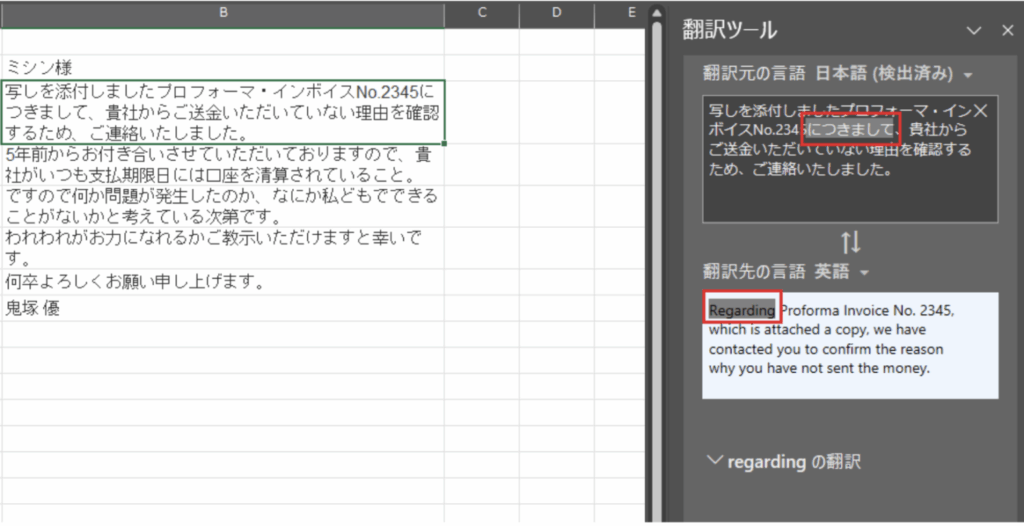Click highlighted につきまして in source text

(849, 129)
